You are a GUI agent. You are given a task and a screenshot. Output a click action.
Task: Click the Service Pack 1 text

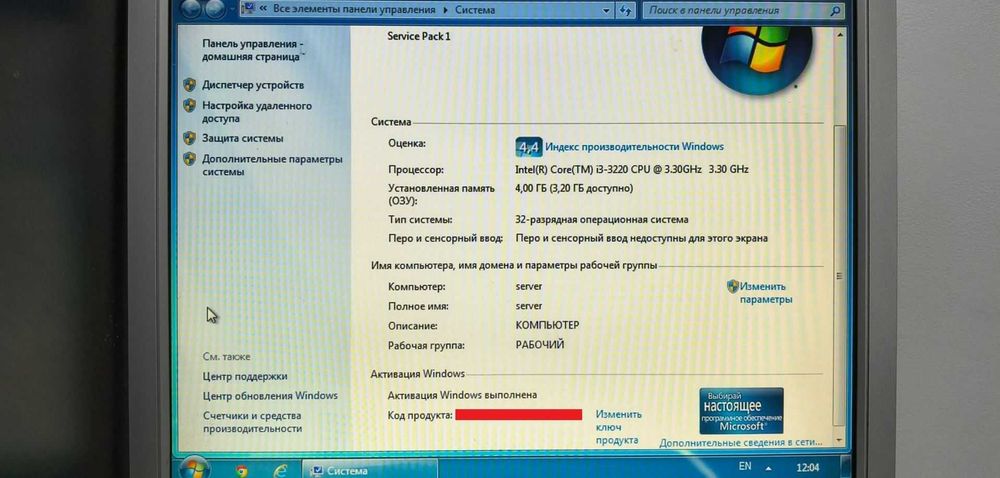click(x=419, y=36)
